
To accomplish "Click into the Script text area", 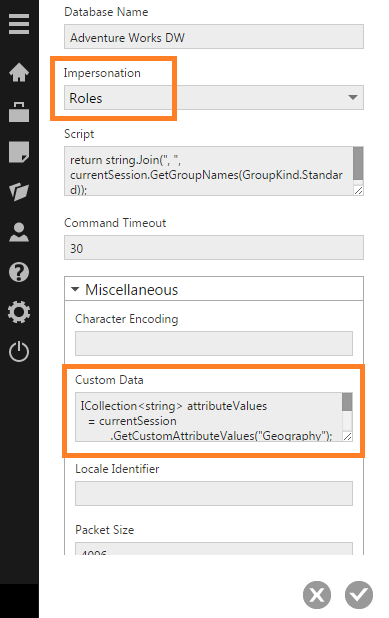I will click(x=208, y=171).
